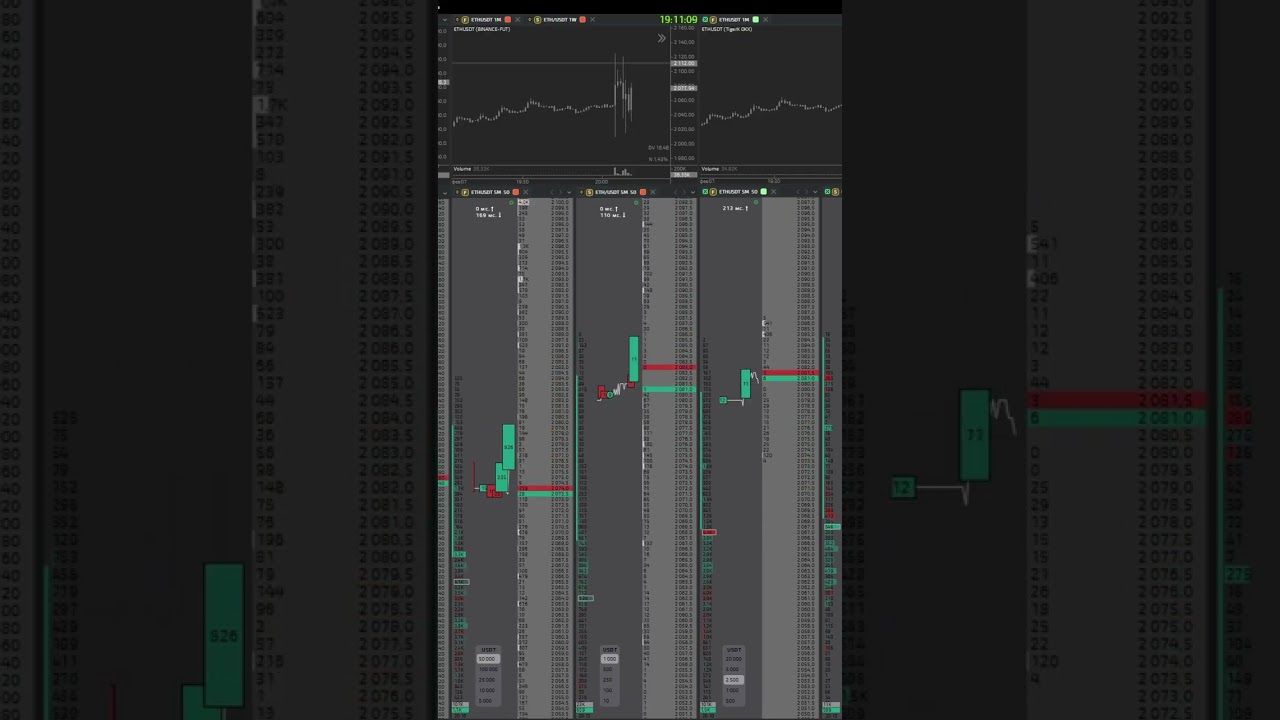Image resolution: width=1280 pixels, height=720 pixels.
Task: Close the green-tagged ETHUSDT 5M 50 tab
Action: [x=773, y=192]
